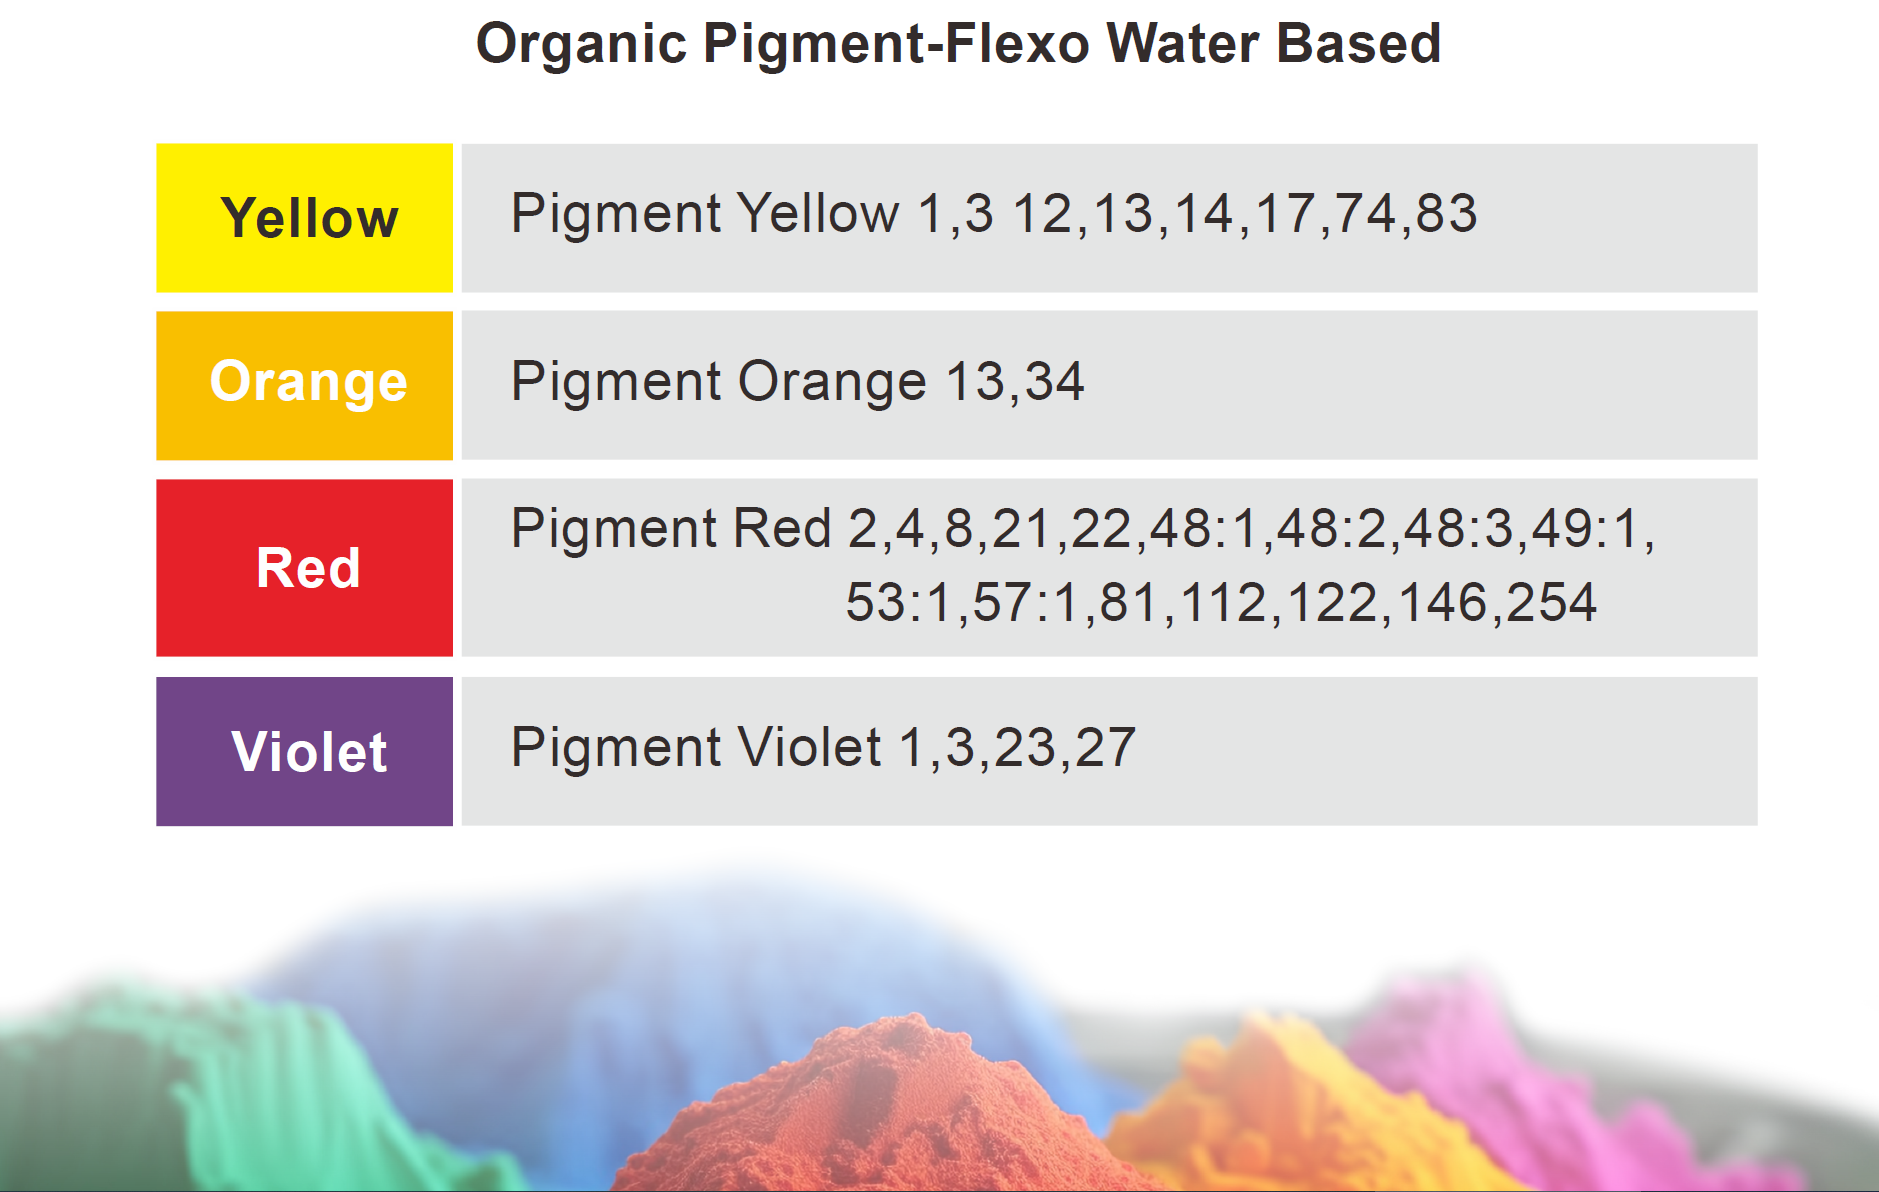Click the first line of Pigment Red numbers
The height and width of the screenshot is (1192, 1879).
1083,529
